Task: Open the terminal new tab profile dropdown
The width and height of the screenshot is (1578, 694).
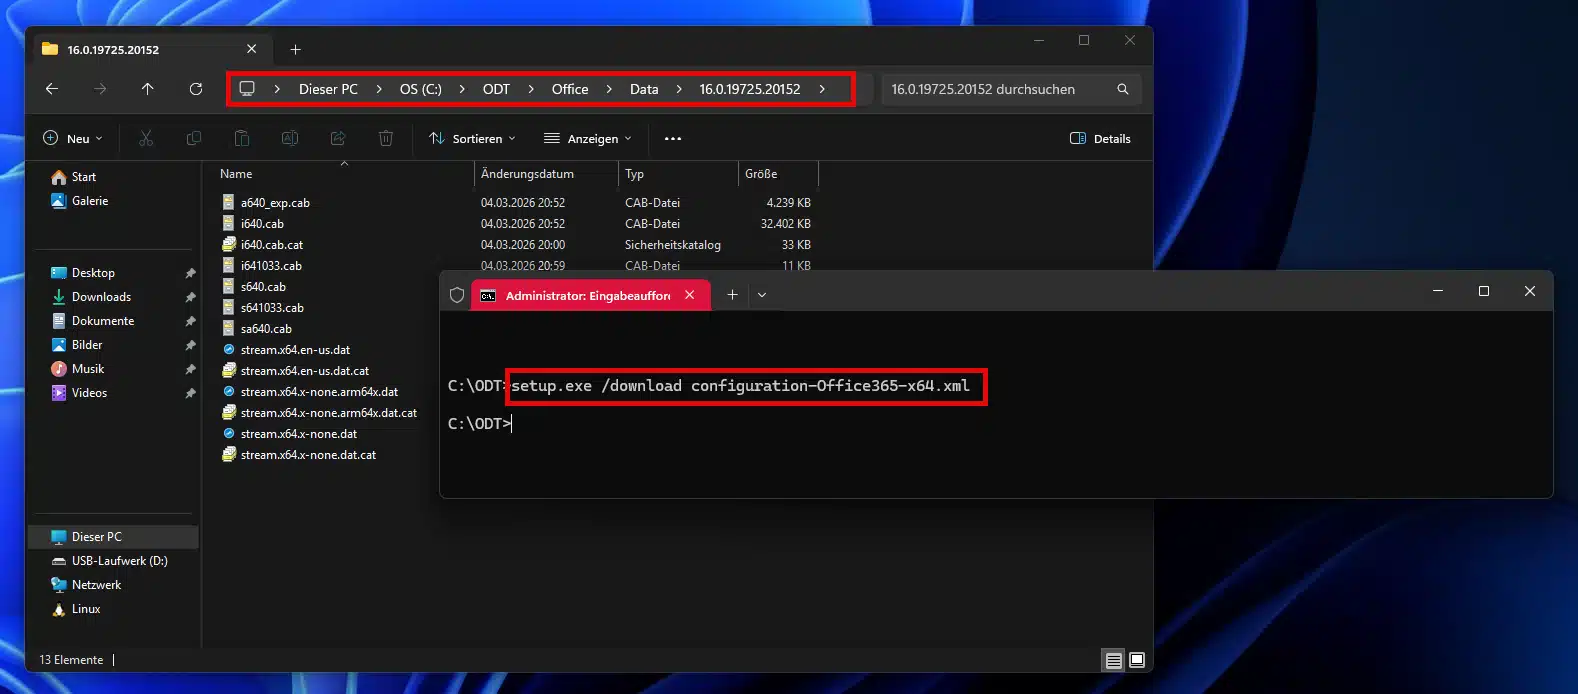Action: pyautogui.click(x=762, y=295)
